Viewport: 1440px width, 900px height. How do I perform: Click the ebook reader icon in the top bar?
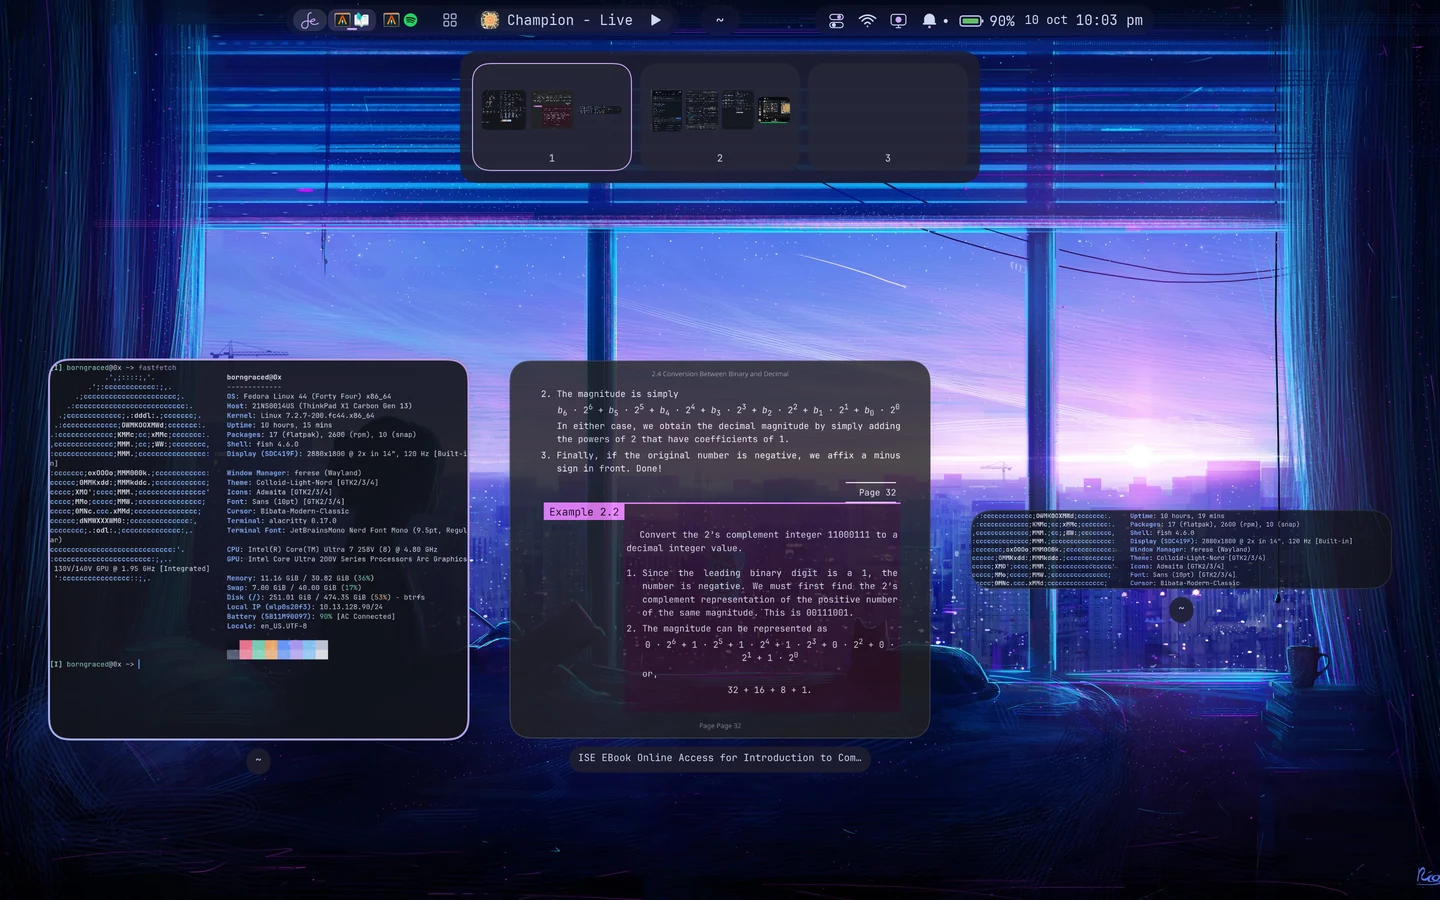362,20
